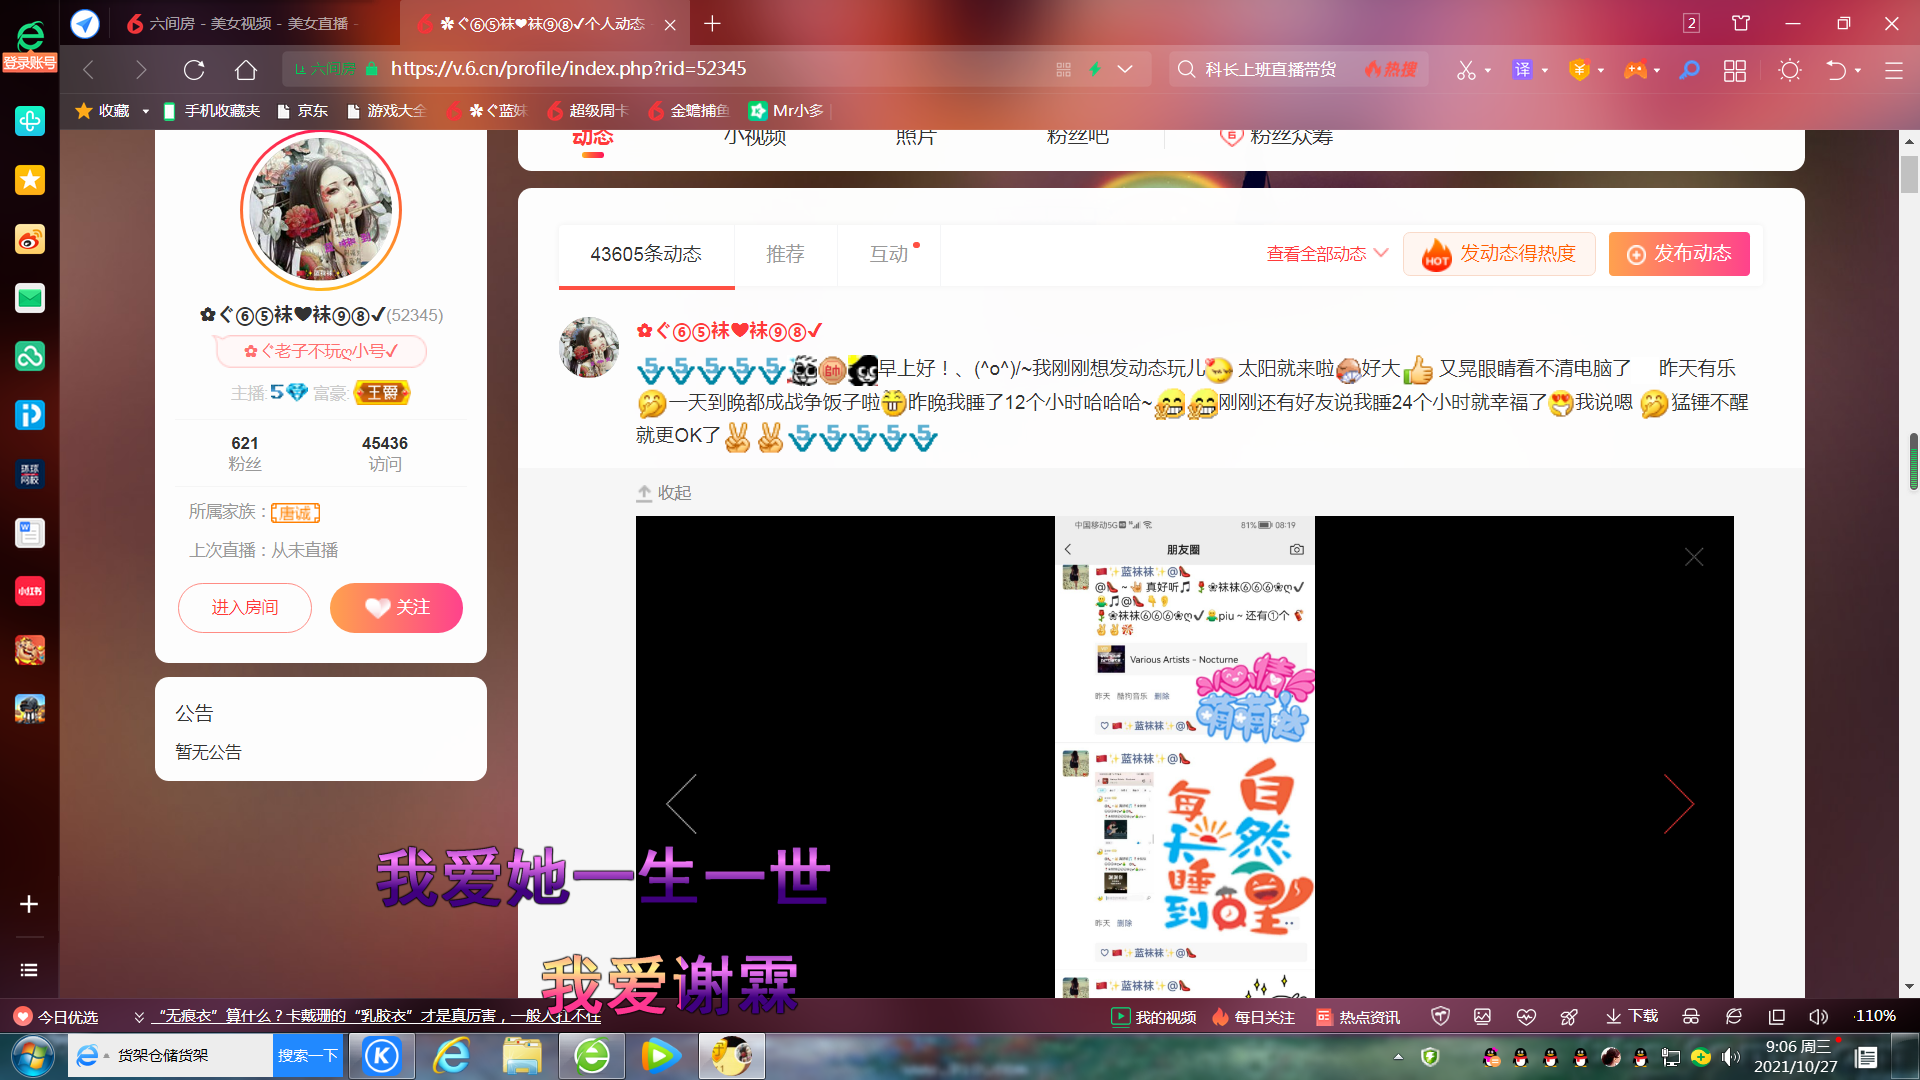Click in the search input field

(1270, 69)
